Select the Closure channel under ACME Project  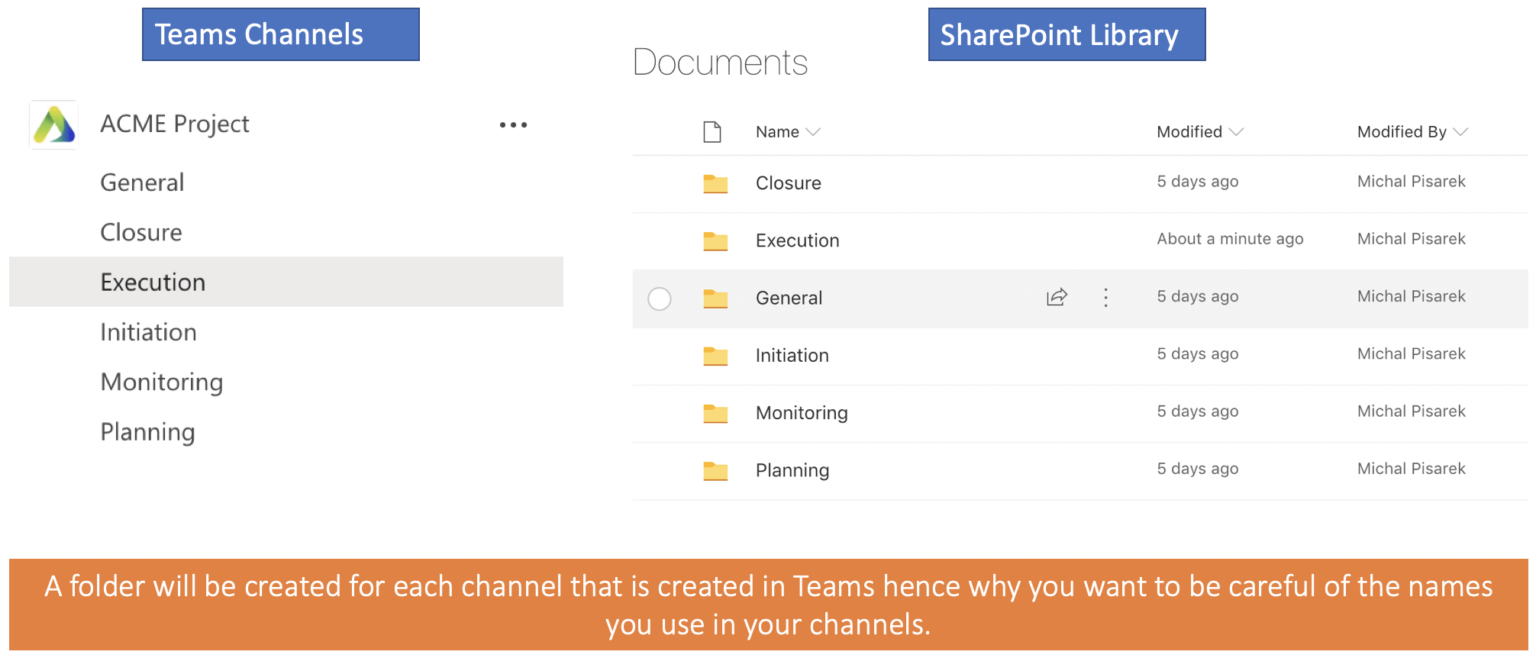pos(141,232)
